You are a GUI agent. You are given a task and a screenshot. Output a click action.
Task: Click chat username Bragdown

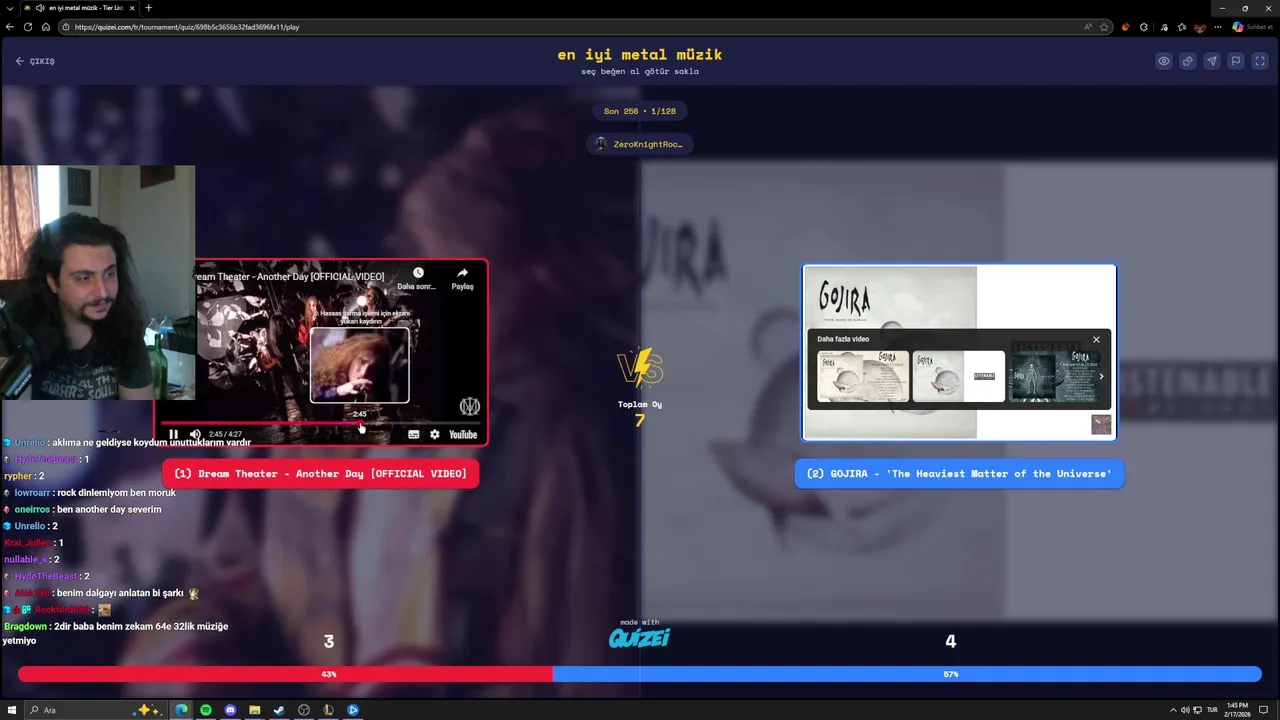[x=26, y=626]
